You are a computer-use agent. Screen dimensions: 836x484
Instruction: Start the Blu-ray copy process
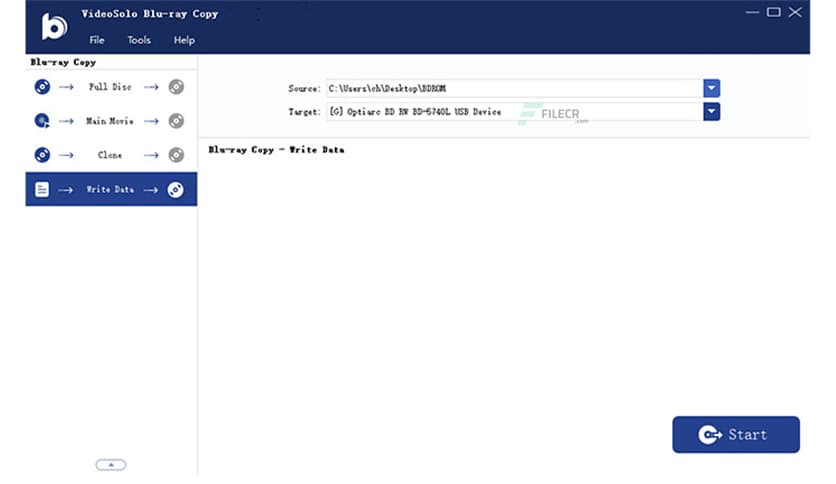click(x=736, y=435)
